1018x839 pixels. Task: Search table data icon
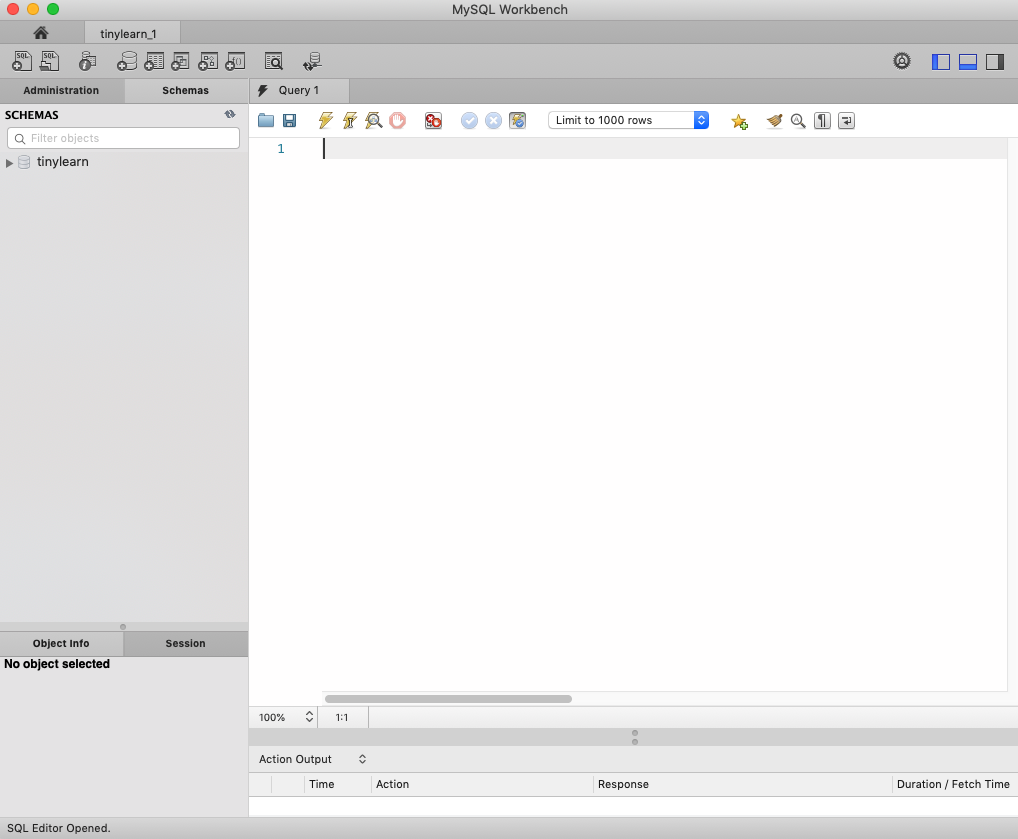coord(273,61)
